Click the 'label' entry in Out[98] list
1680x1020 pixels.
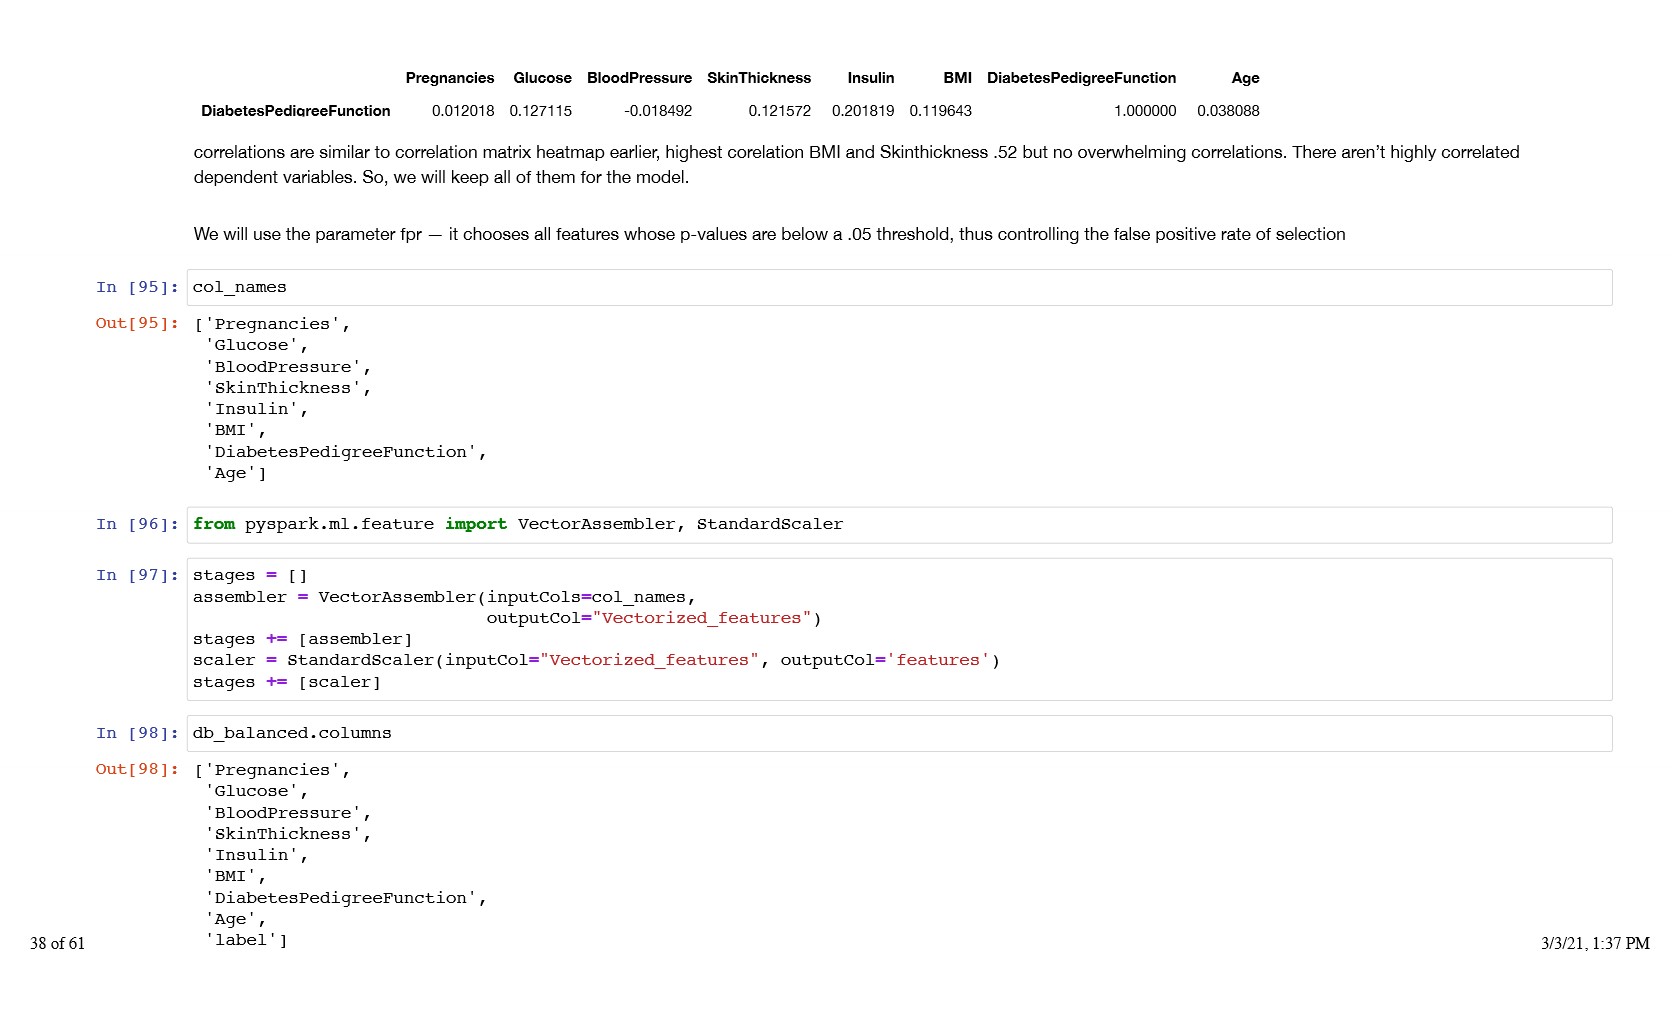coord(246,941)
